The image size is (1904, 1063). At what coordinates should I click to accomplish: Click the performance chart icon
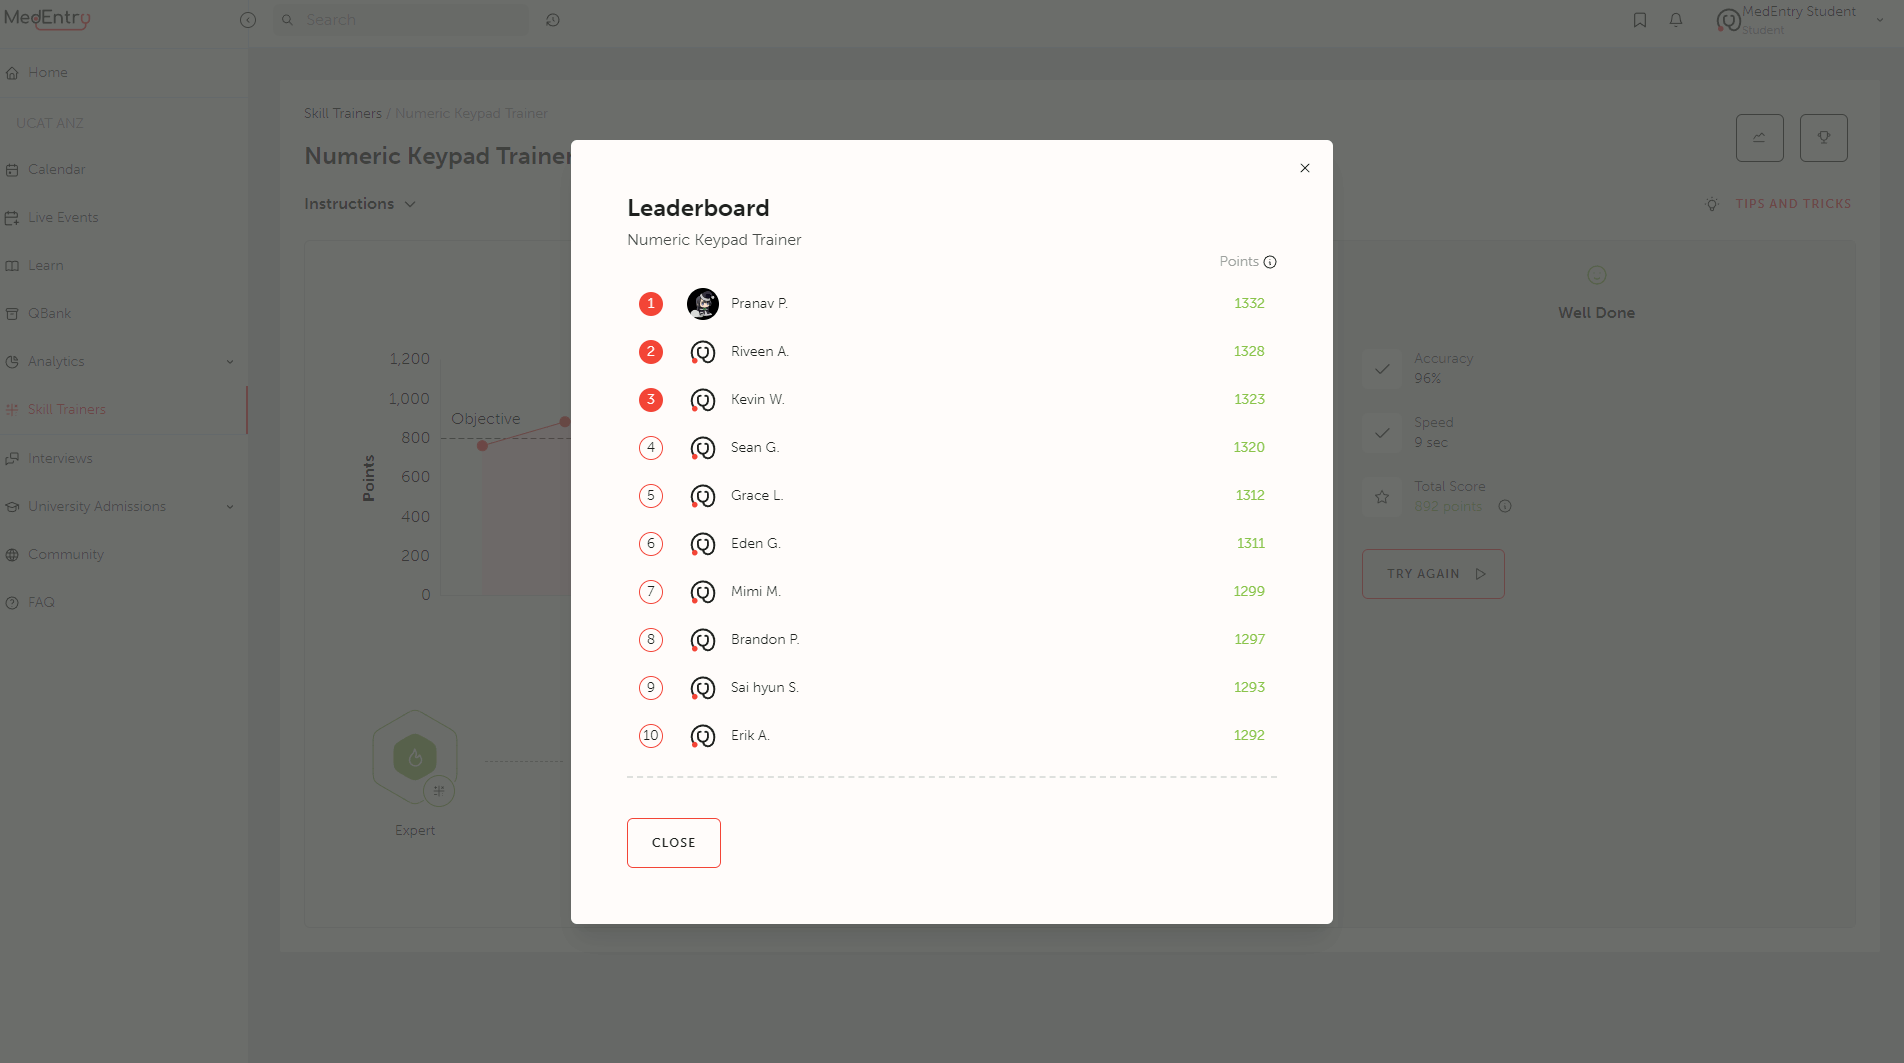(1760, 137)
